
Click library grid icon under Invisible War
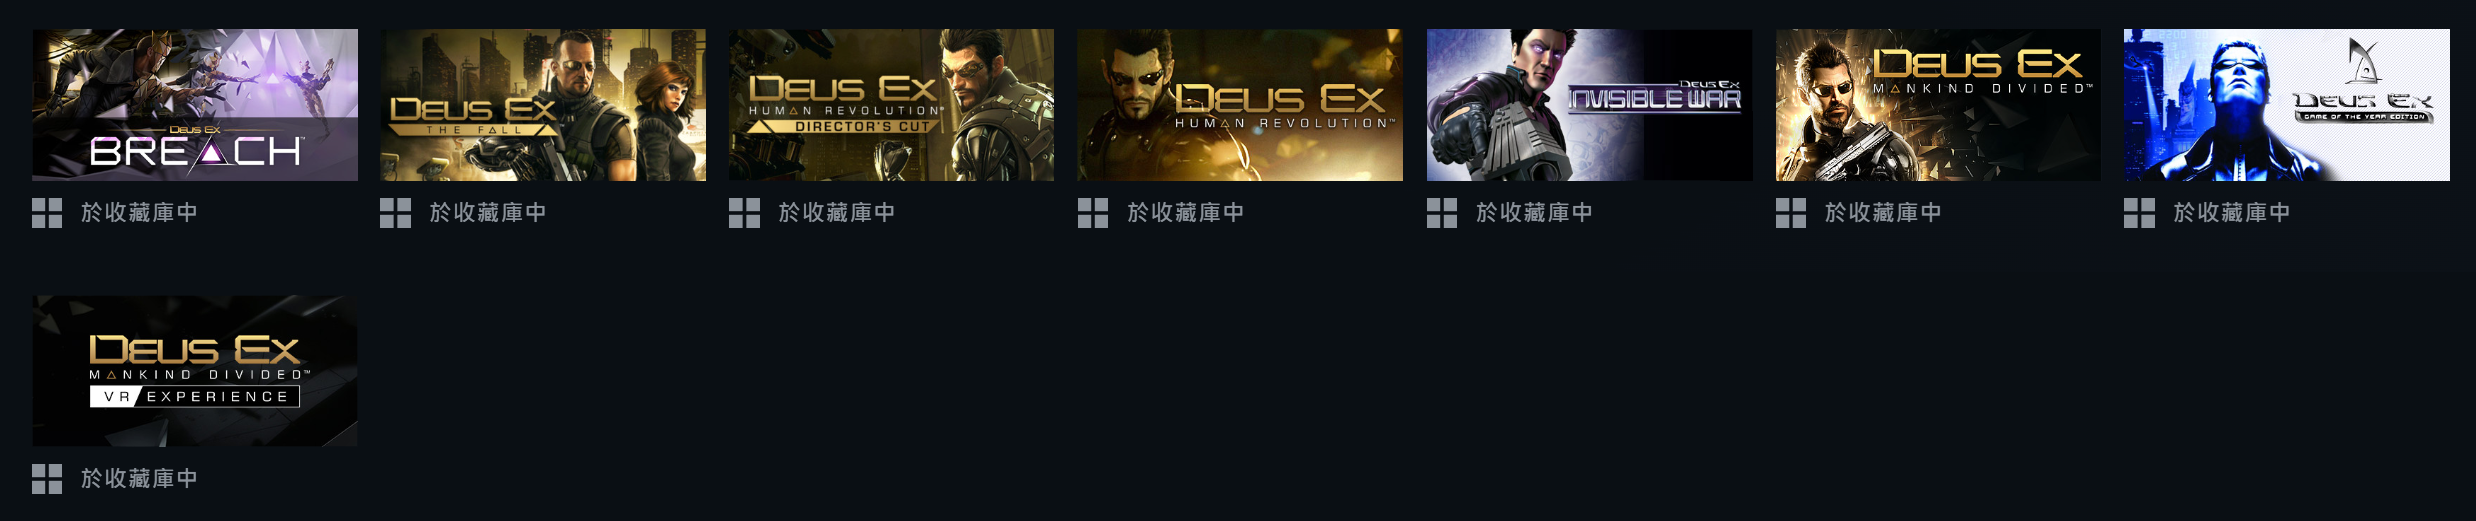click(1442, 213)
